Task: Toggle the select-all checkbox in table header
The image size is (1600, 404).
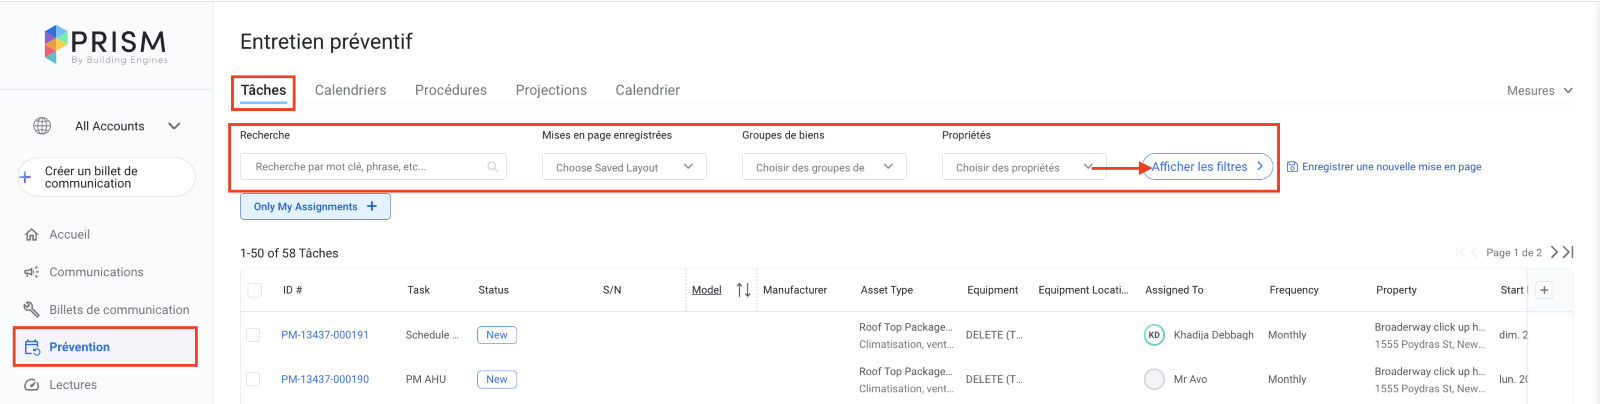Action: click(255, 290)
